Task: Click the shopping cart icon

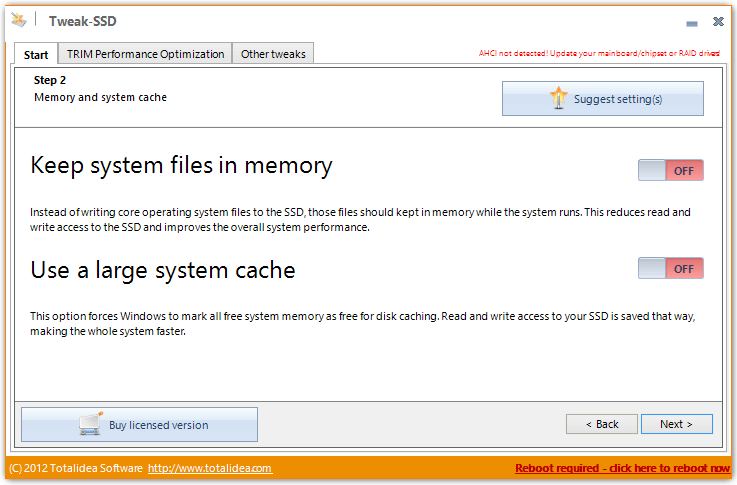Action: coord(91,423)
